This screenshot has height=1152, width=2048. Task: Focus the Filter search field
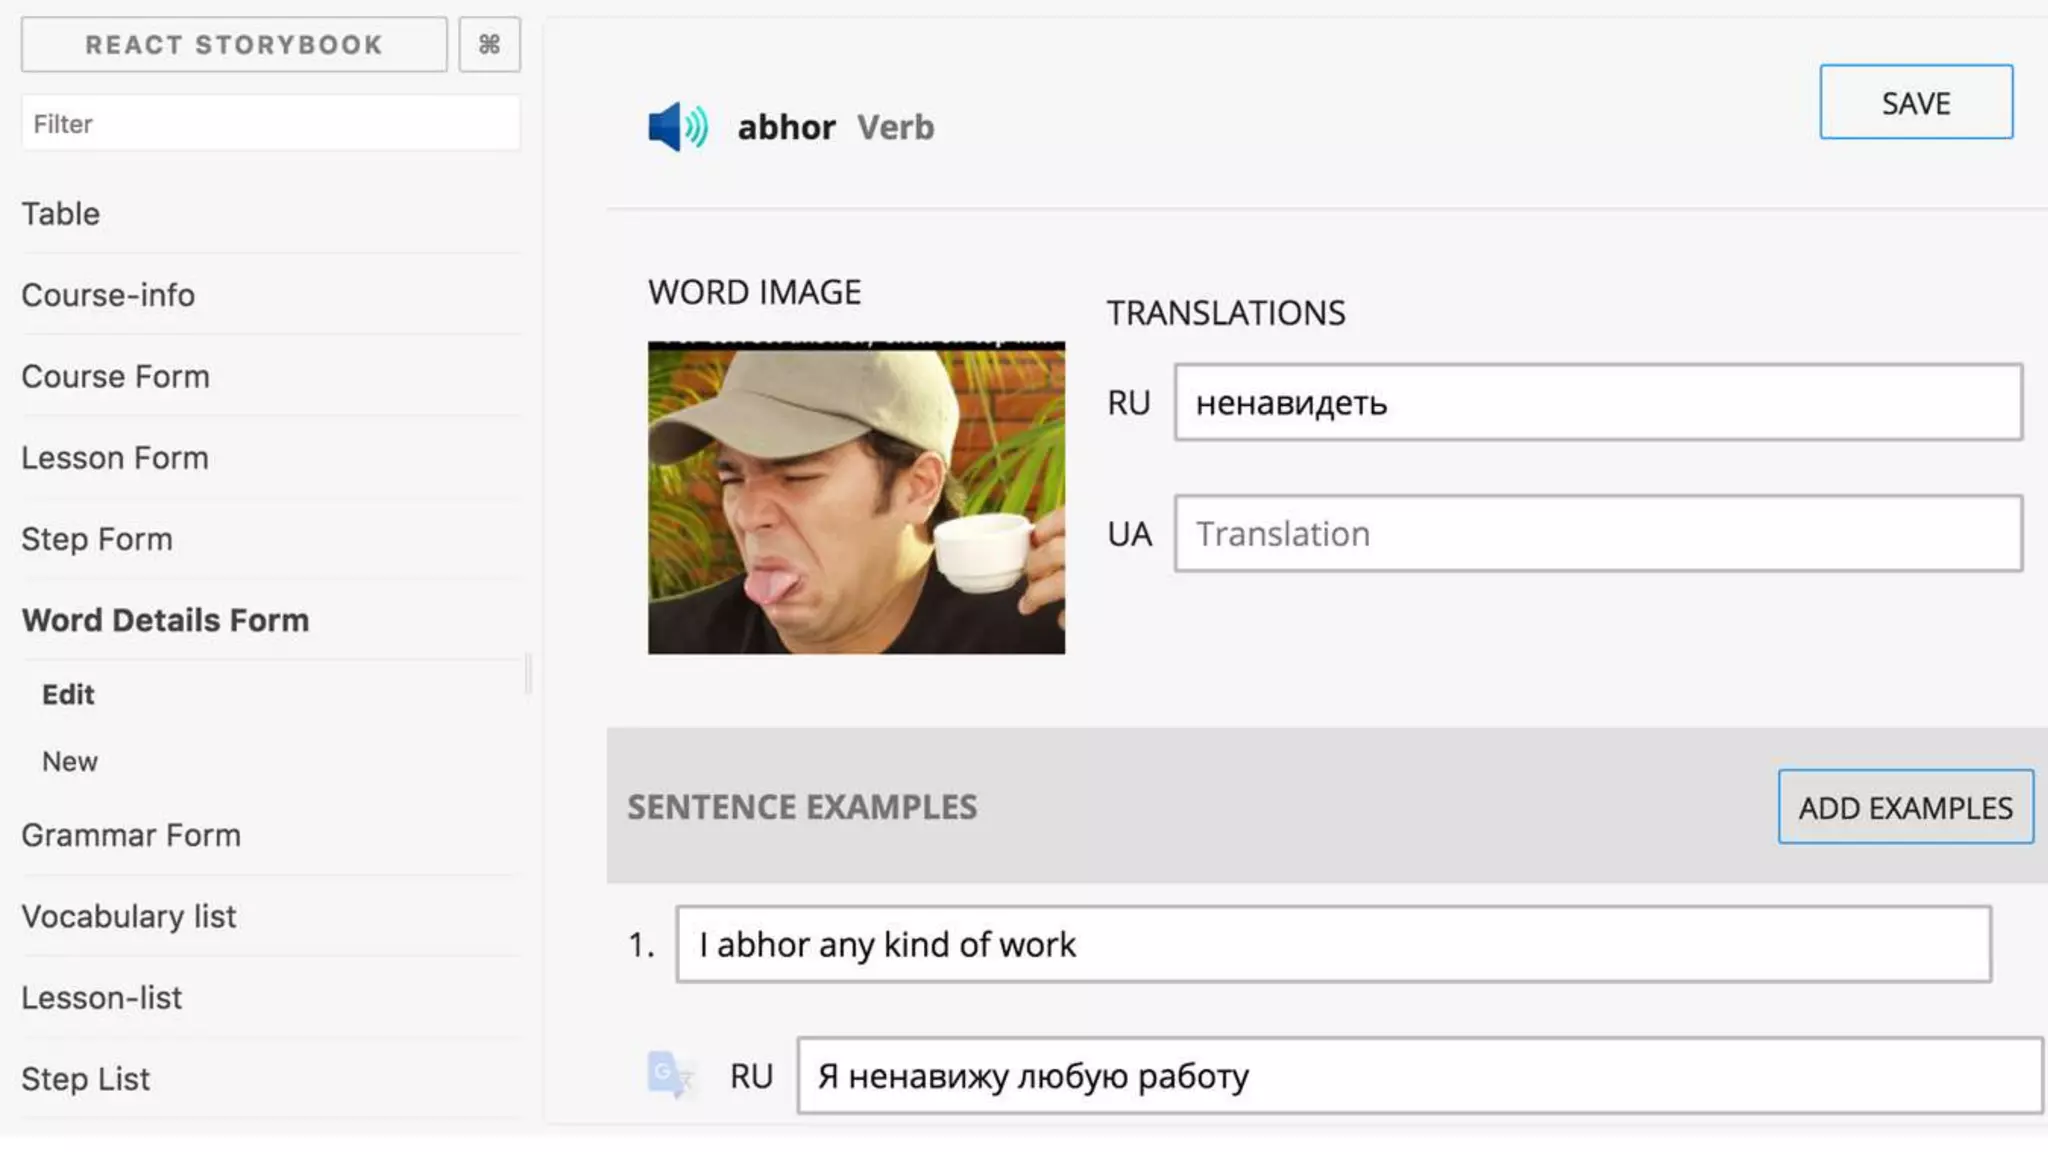270,124
